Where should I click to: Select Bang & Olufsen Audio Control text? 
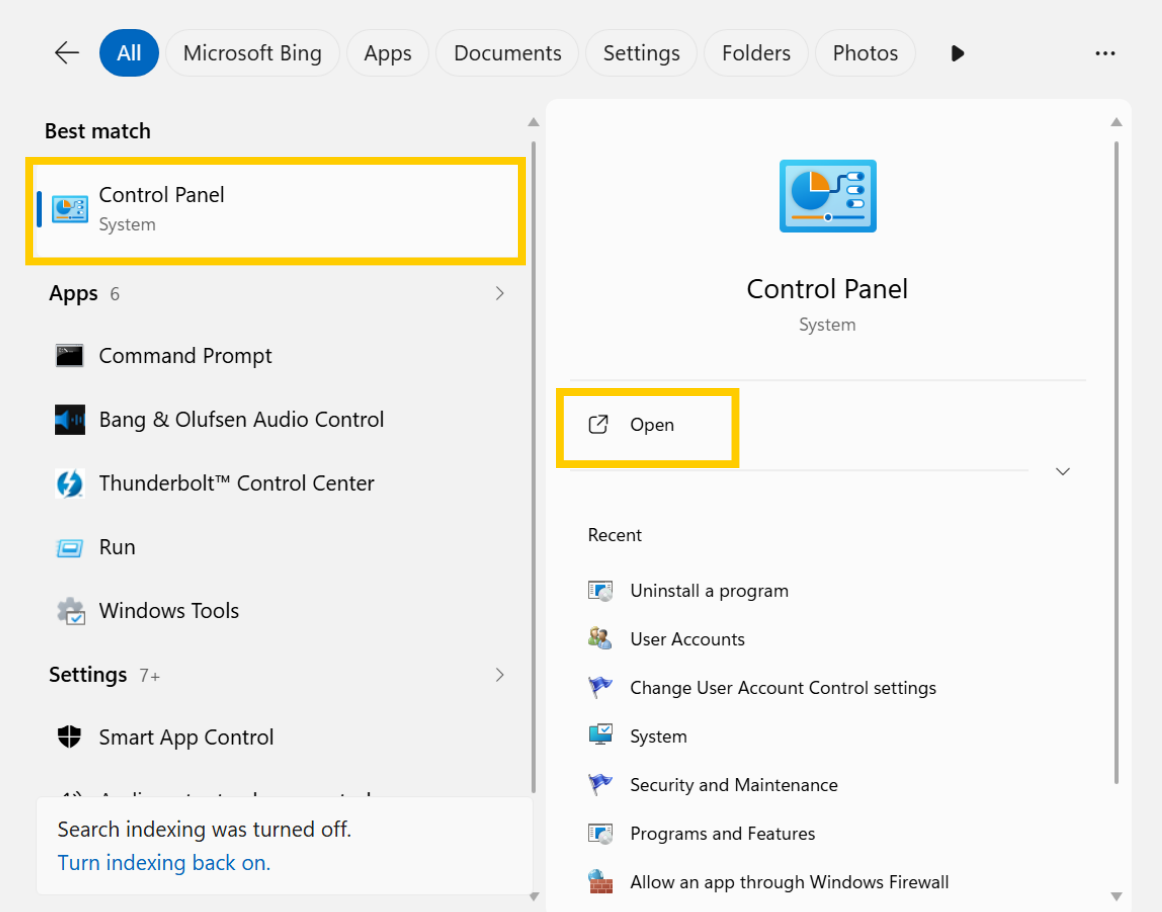tap(242, 419)
